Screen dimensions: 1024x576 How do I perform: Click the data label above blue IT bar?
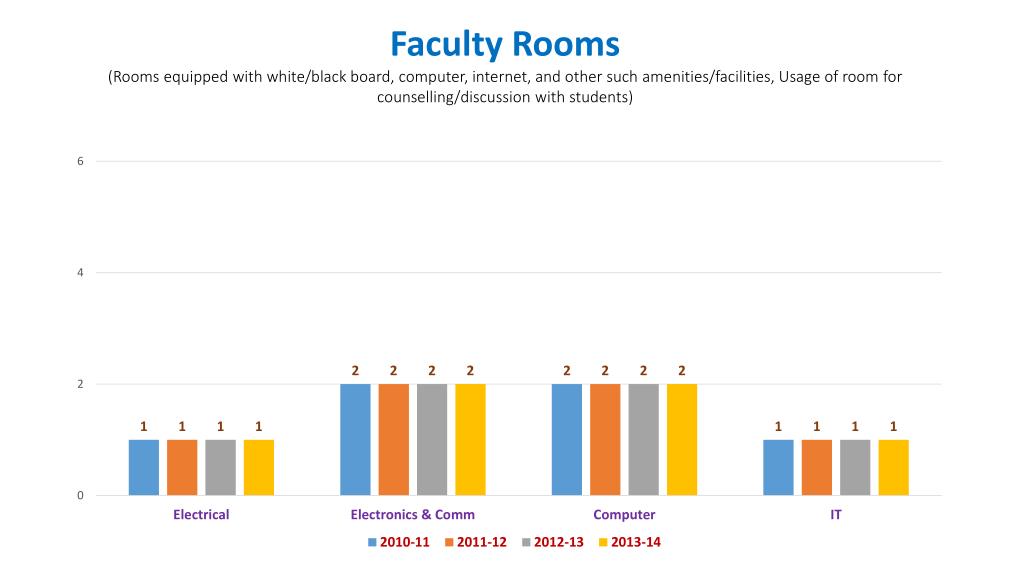click(x=778, y=426)
